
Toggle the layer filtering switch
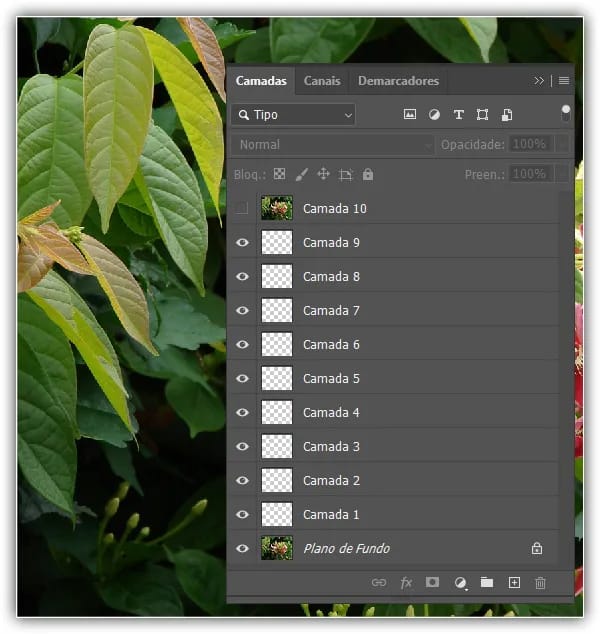[566, 113]
